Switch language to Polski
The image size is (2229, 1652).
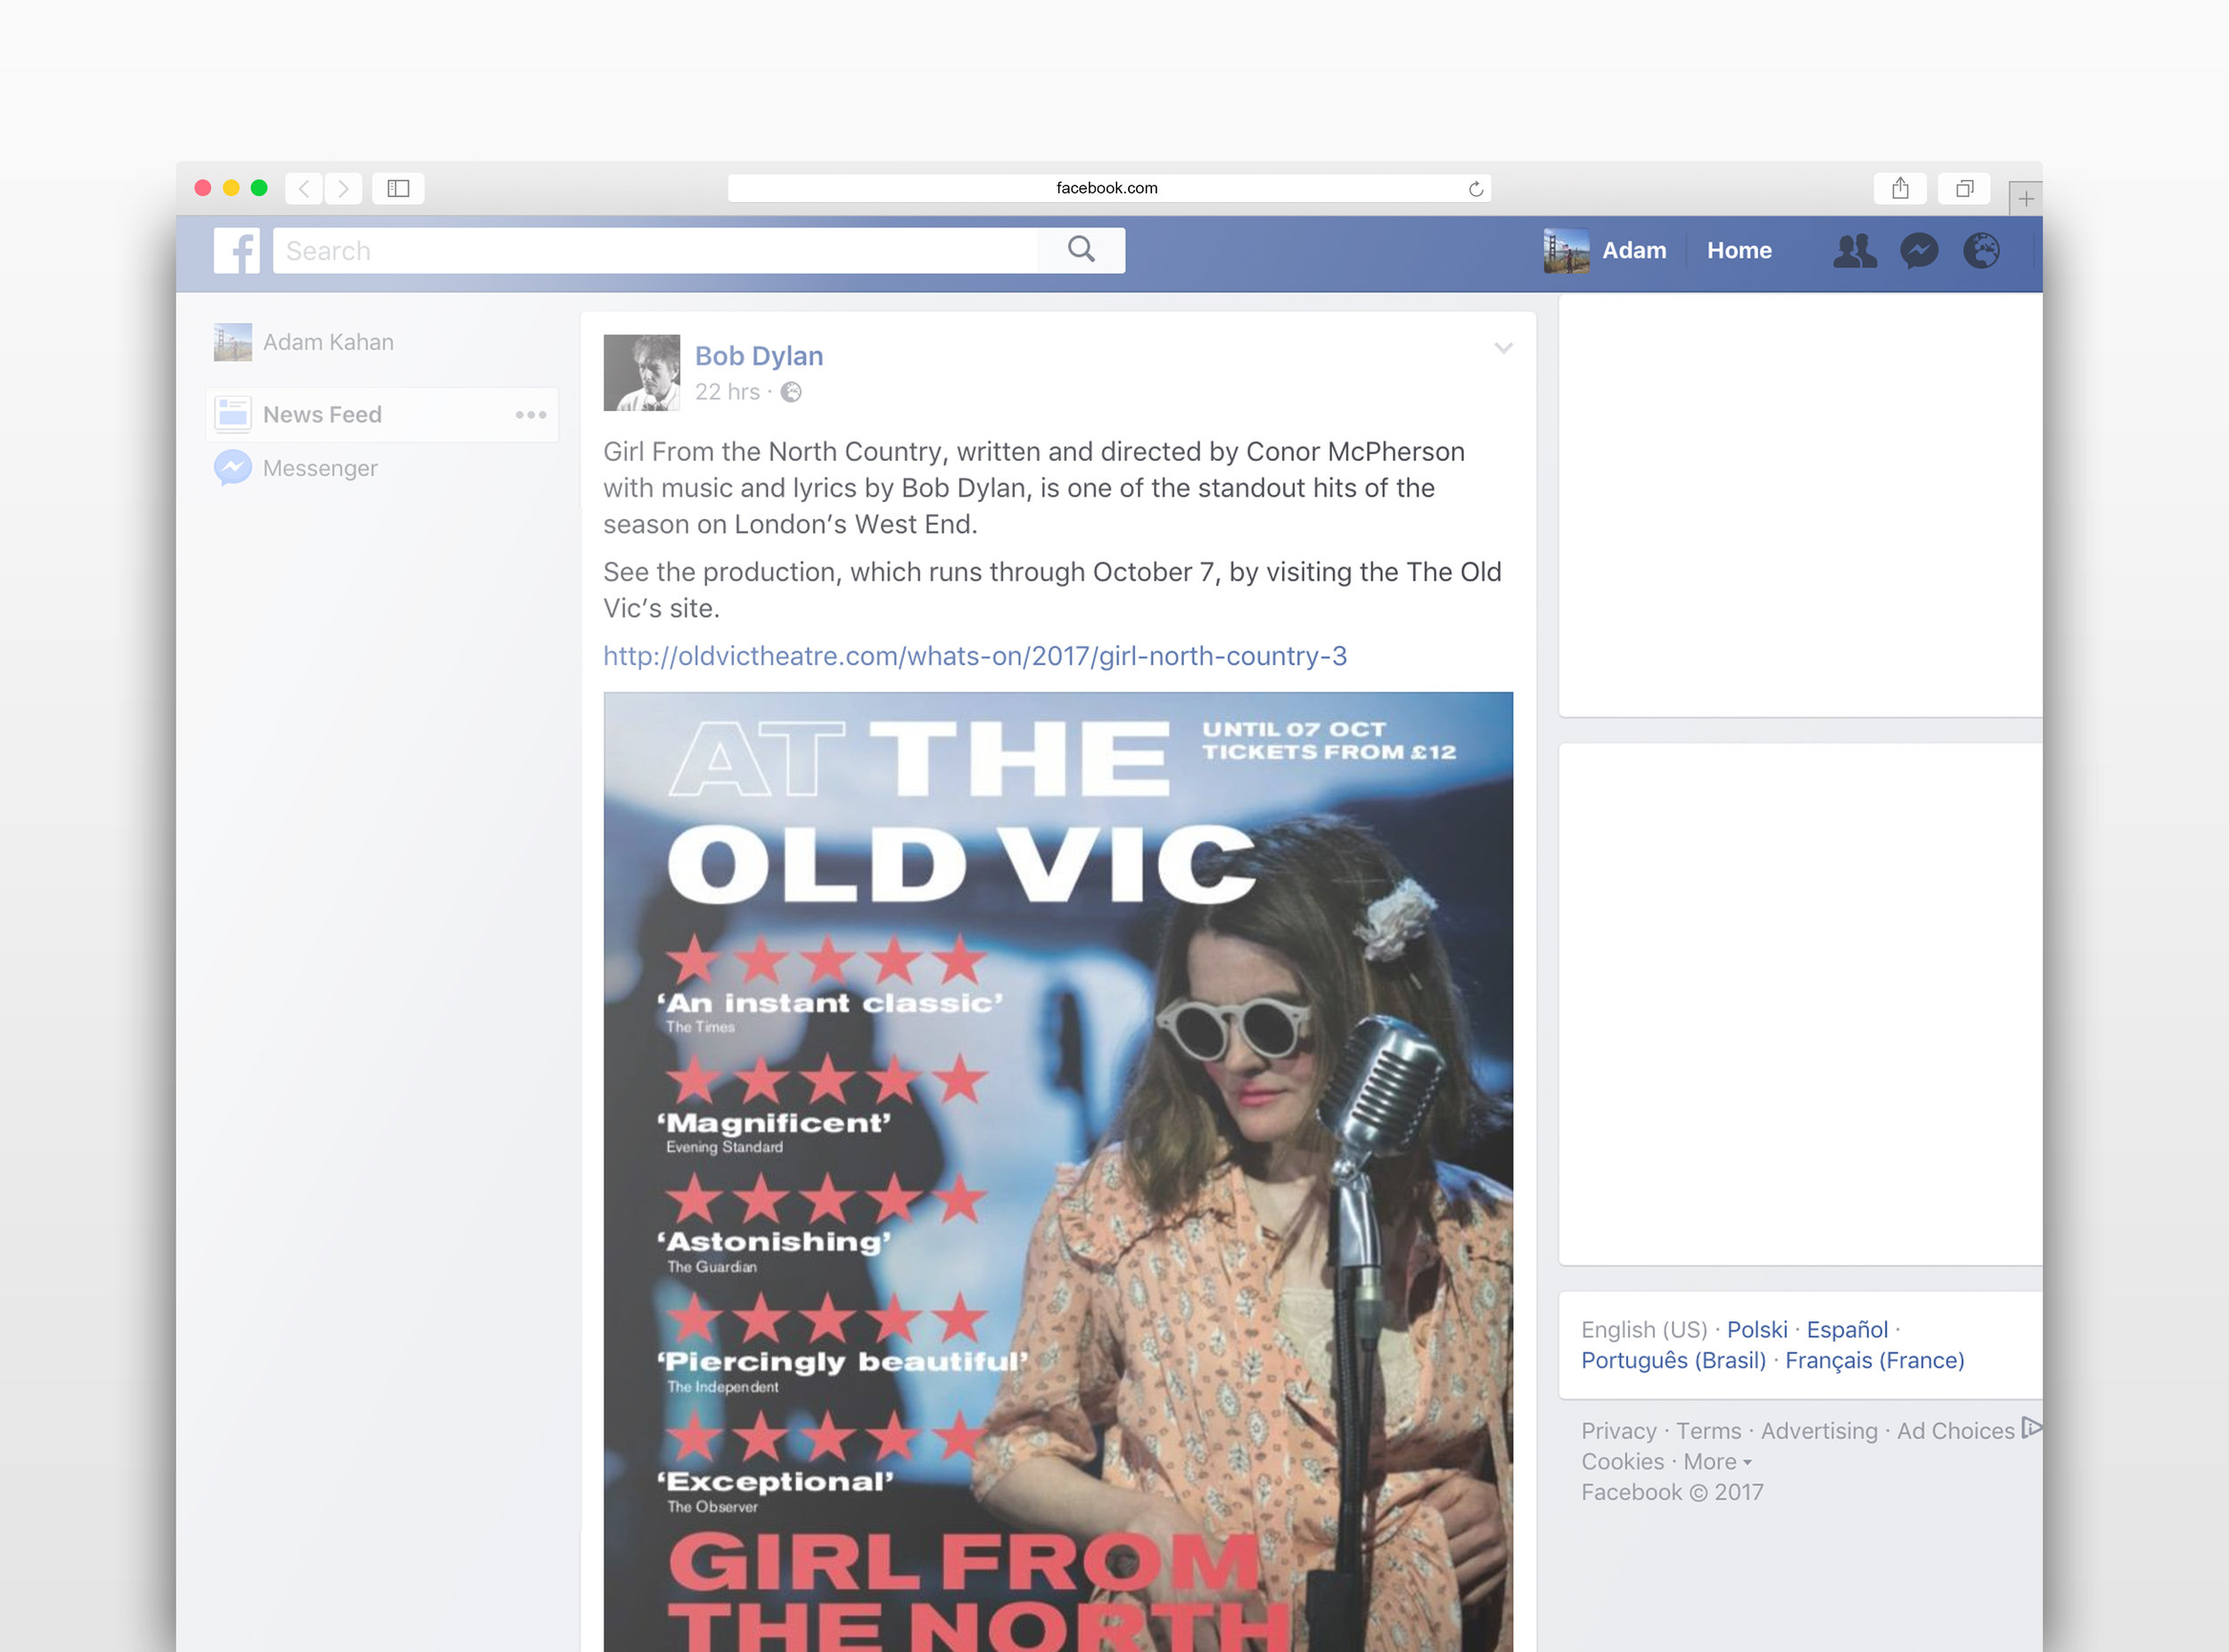1757,1330
